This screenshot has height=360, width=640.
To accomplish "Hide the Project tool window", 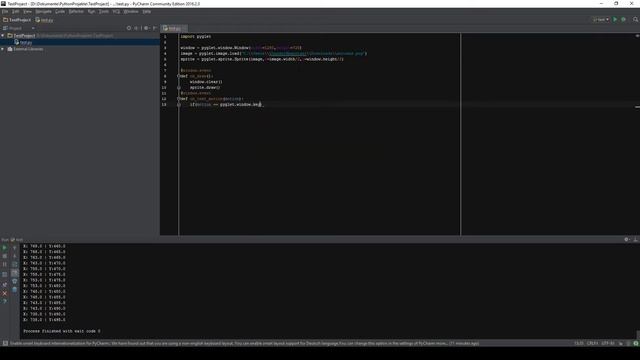I will coord(155,28).
